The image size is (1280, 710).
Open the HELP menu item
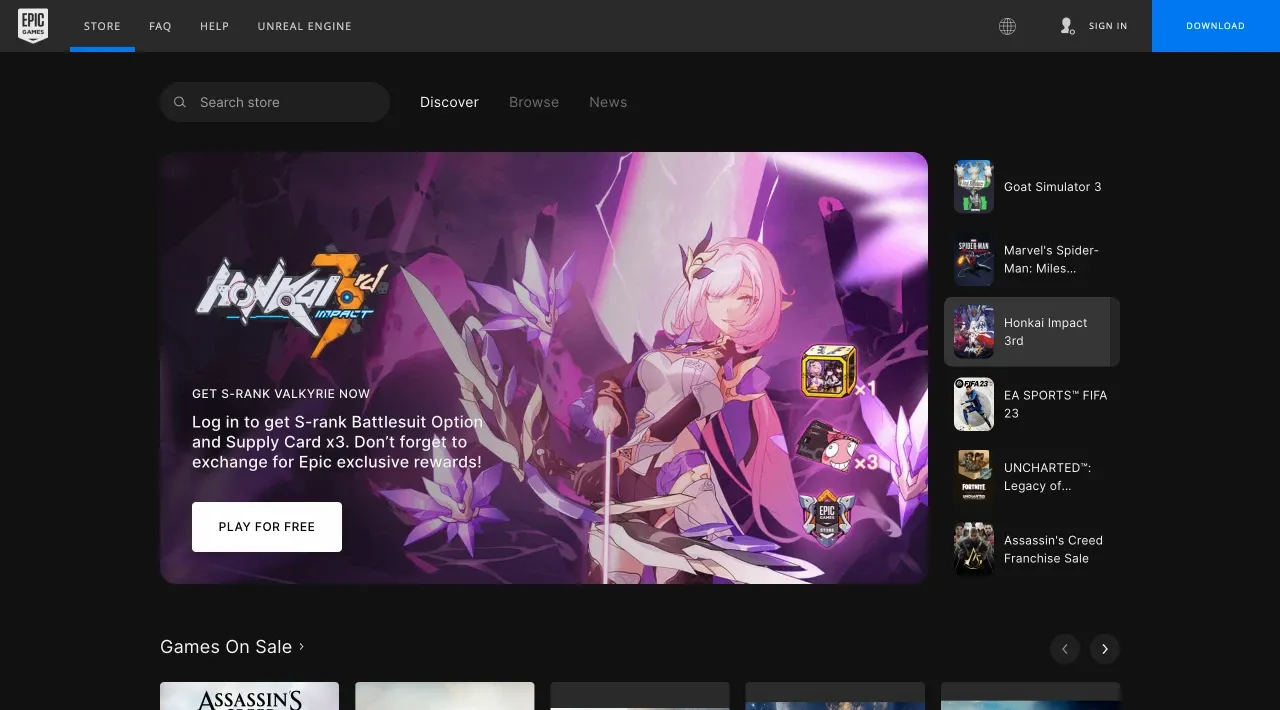(215, 26)
